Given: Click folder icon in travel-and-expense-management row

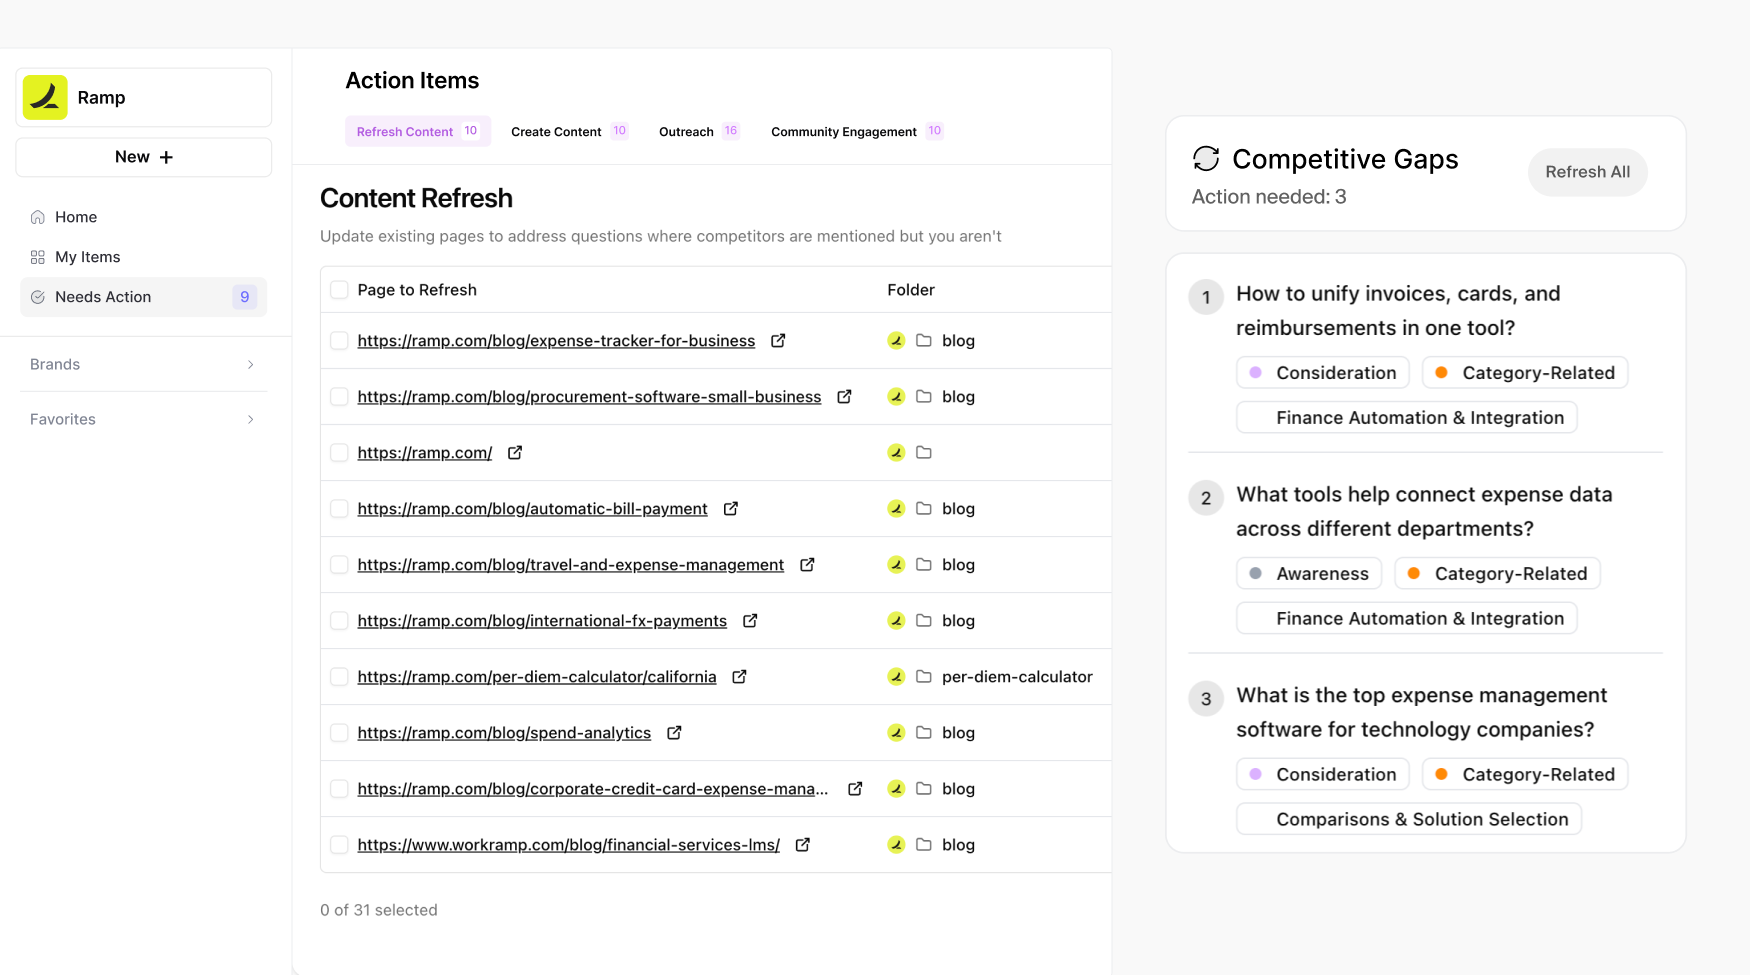Looking at the screenshot, I should pos(924,565).
